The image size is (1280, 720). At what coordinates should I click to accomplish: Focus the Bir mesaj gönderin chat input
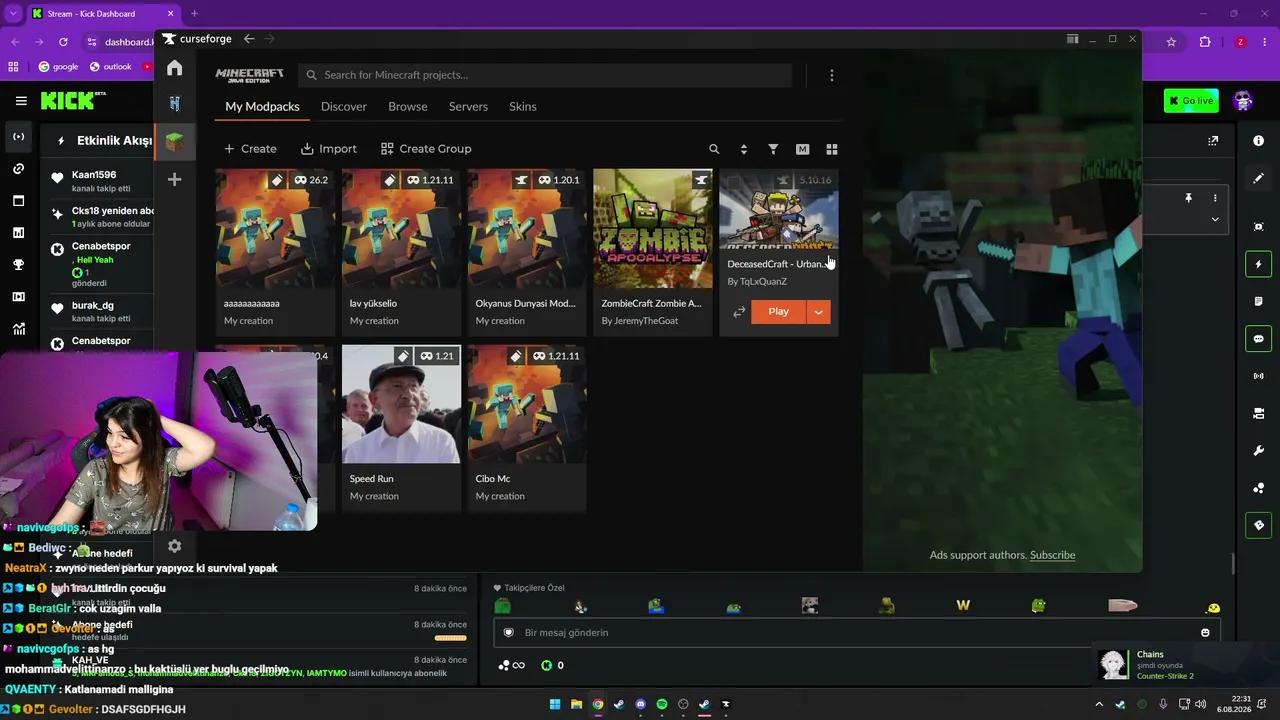[x=855, y=633]
